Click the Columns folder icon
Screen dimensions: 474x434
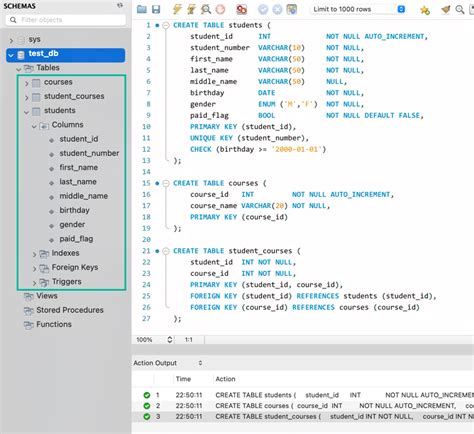44,126
